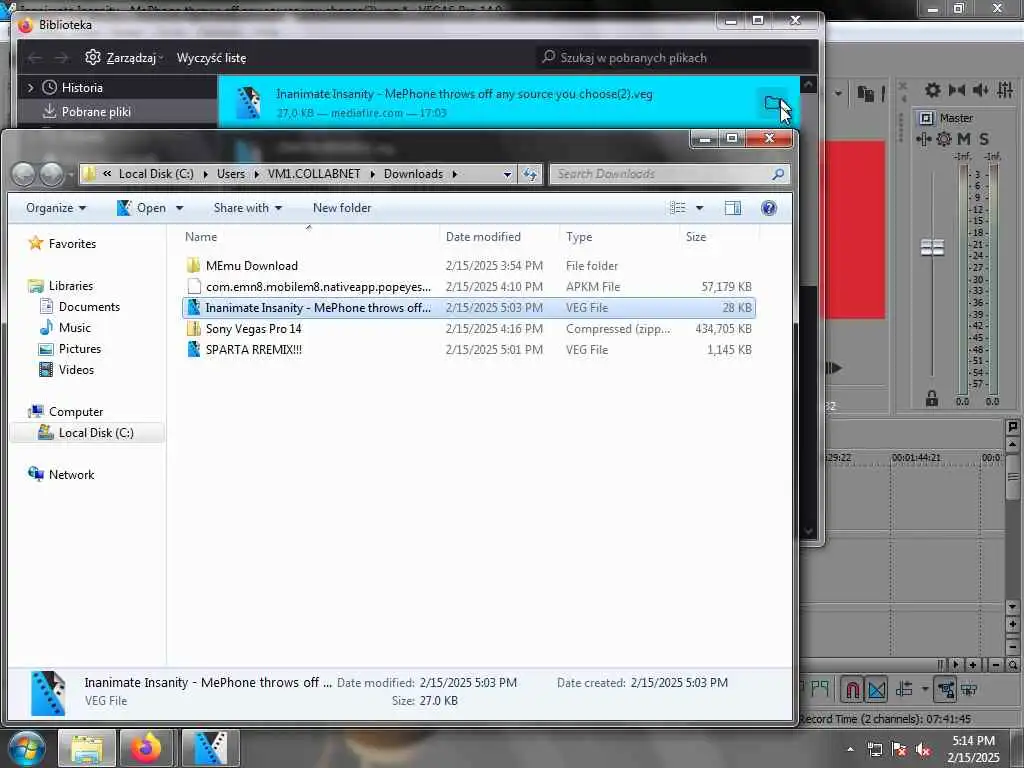Image resolution: width=1024 pixels, height=768 pixels.
Task: Click the Master automation settings icon
Action: (923, 138)
